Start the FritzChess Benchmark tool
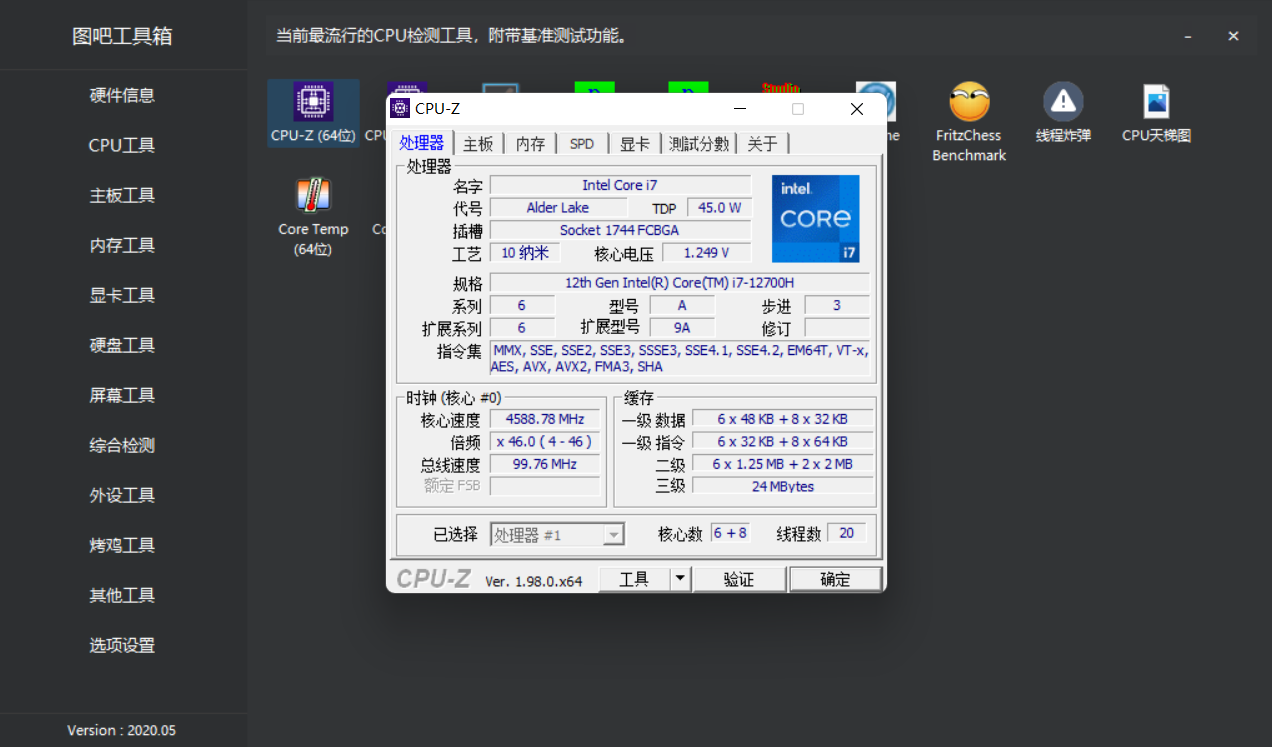Viewport: 1272px width, 747px height. [x=969, y=122]
